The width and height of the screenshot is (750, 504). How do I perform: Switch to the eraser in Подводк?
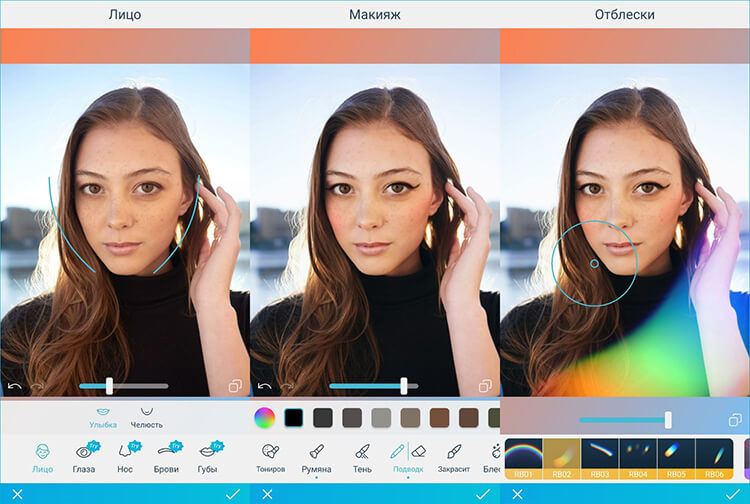[x=419, y=451]
